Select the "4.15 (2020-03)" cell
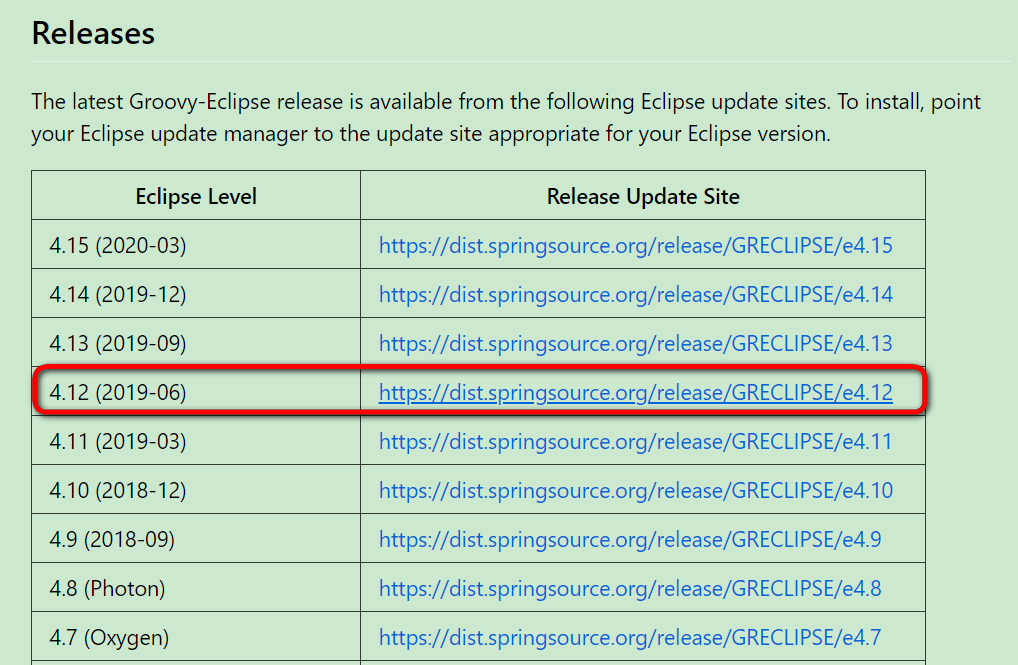 click(x=196, y=244)
